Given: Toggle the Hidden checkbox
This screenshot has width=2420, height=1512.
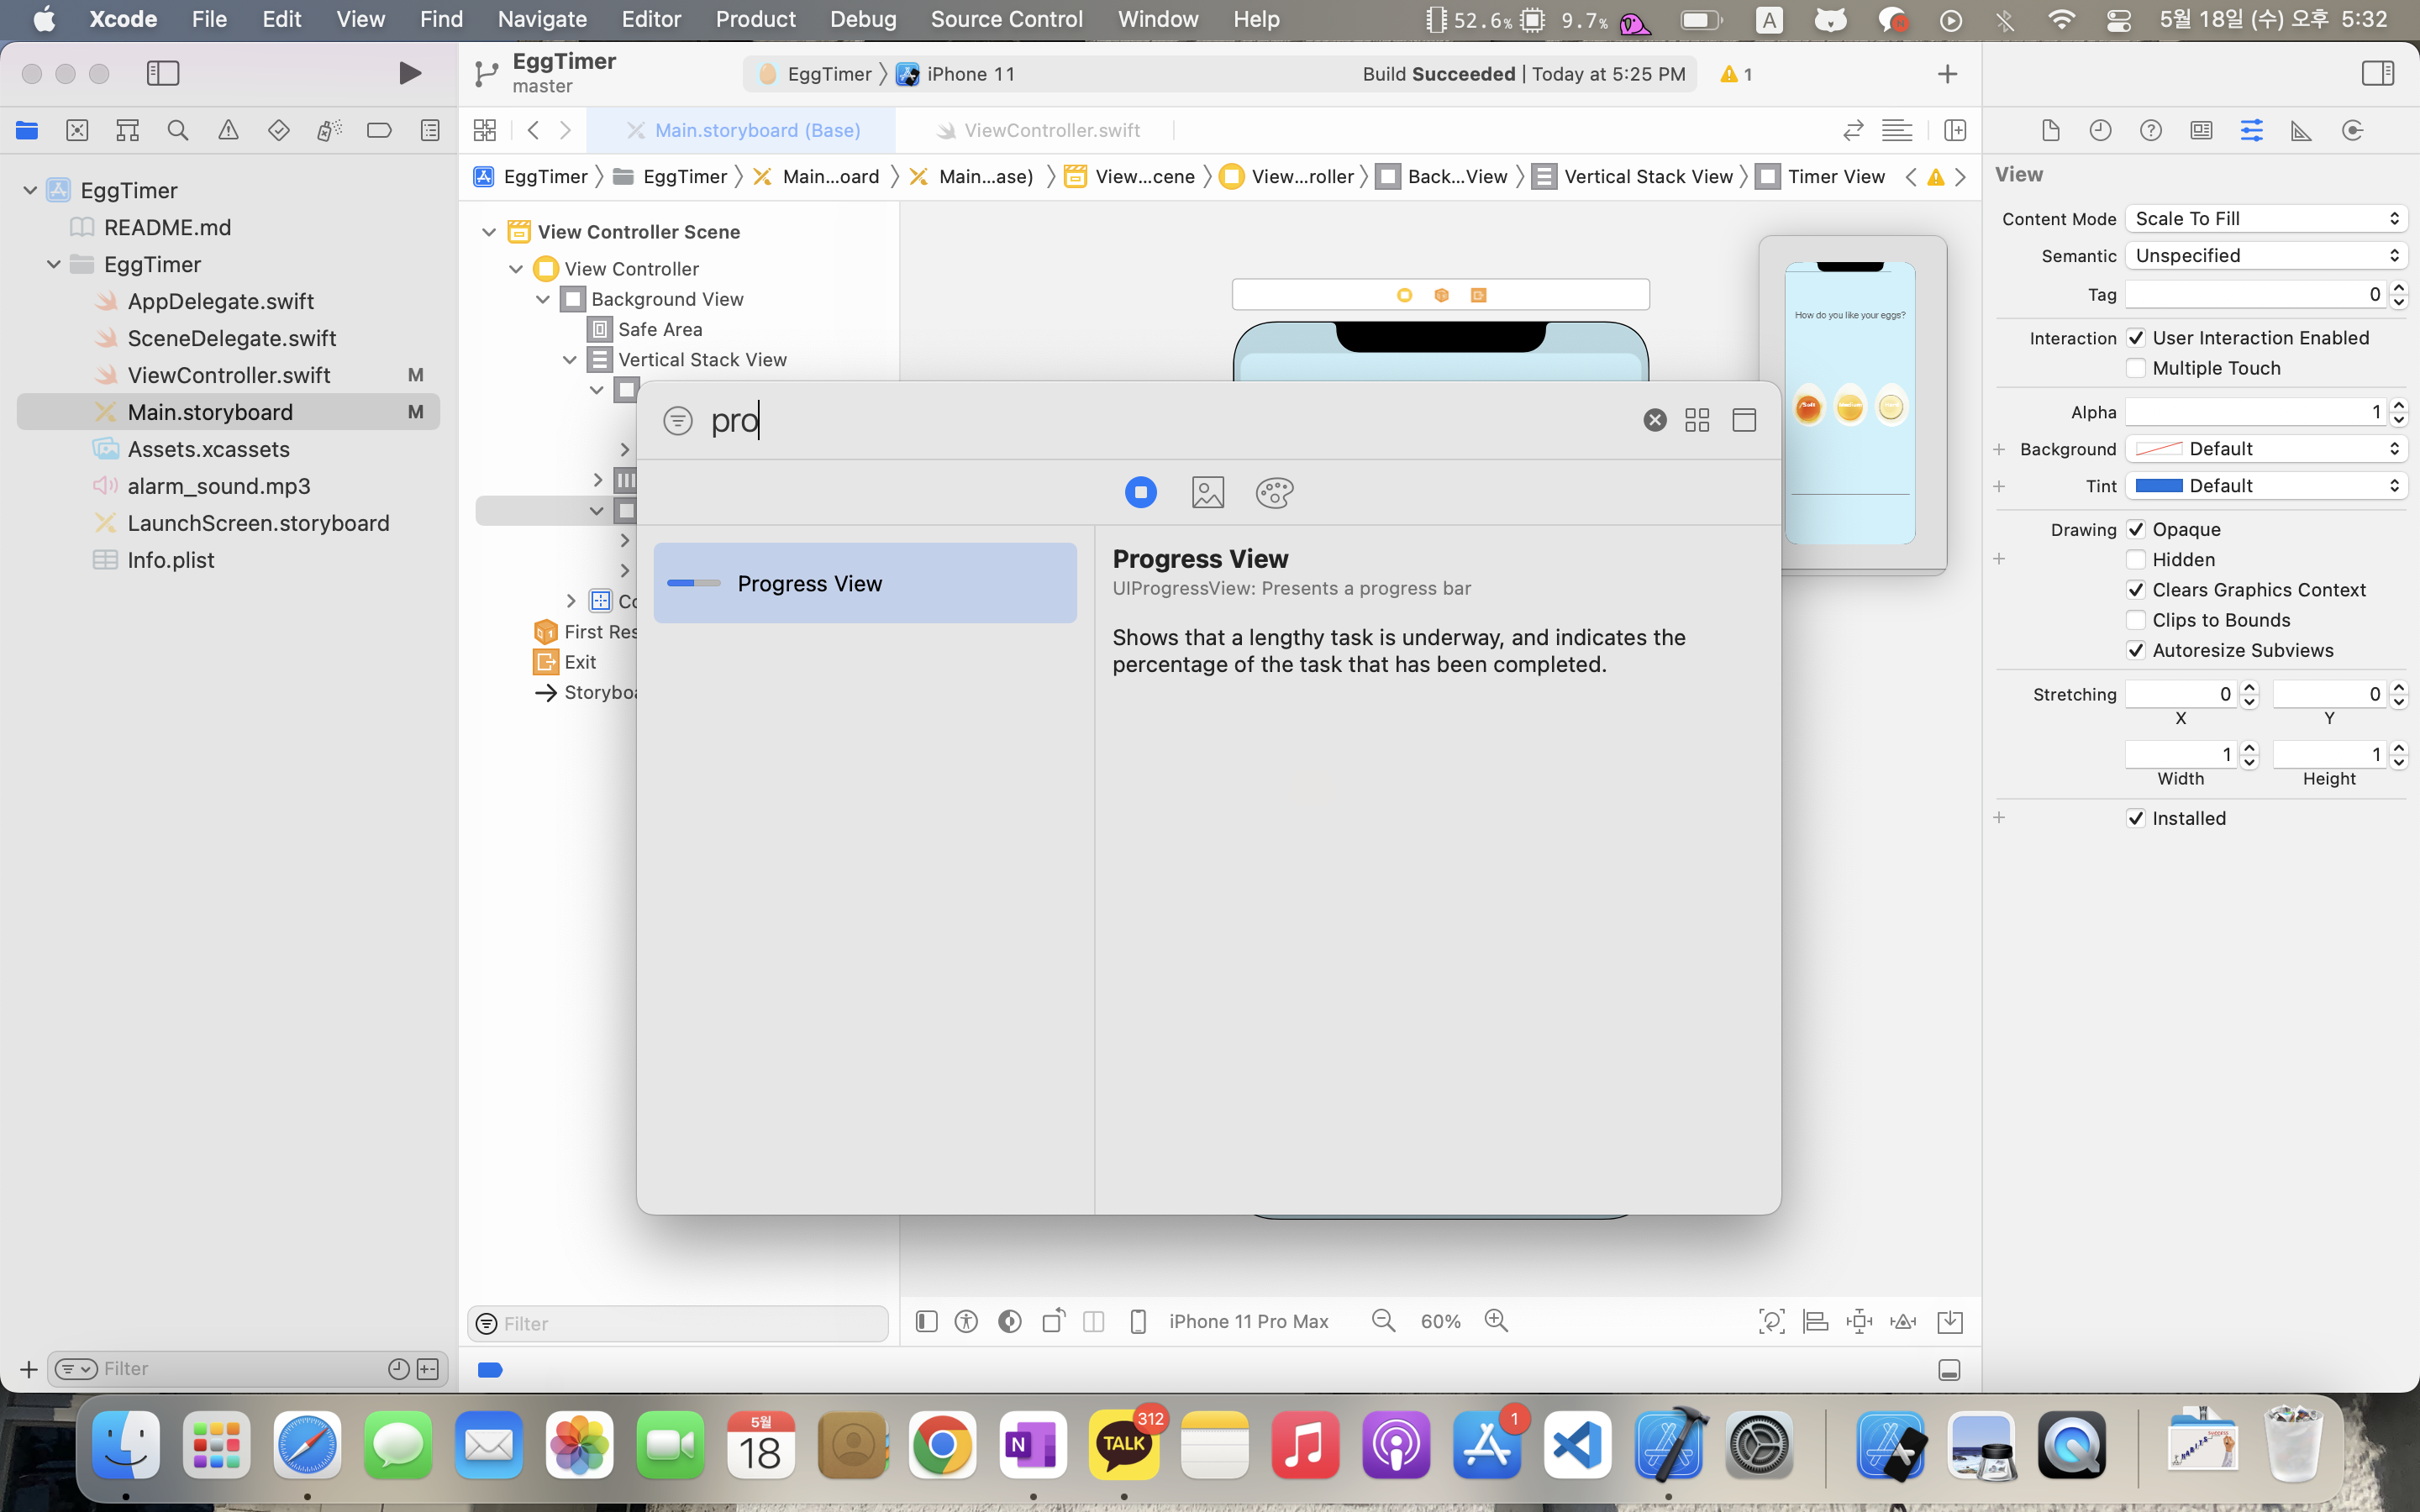Looking at the screenshot, I should [x=2136, y=559].
